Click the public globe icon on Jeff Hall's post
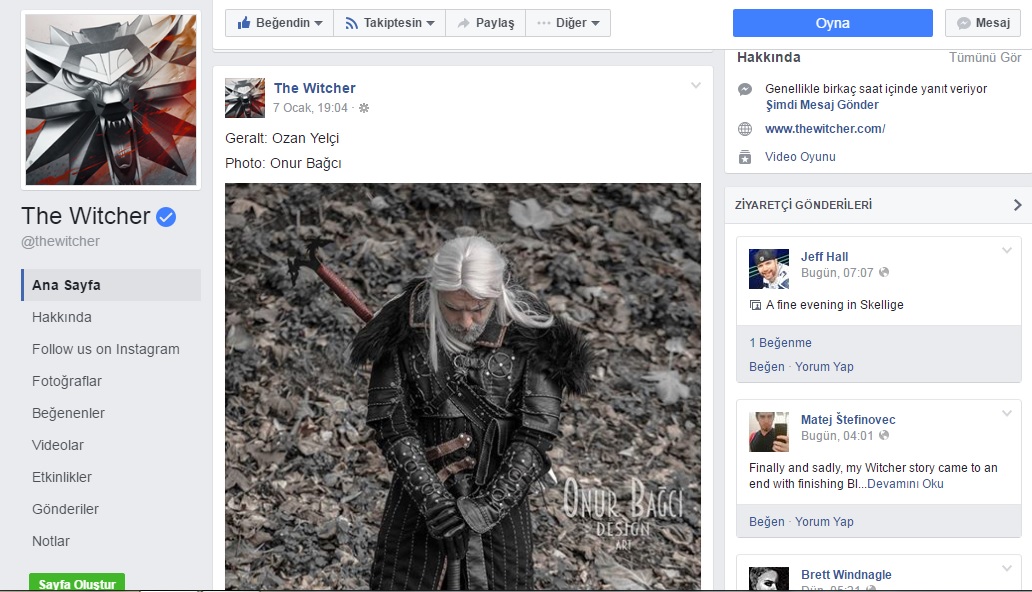Viewport: 1032px width, 592px height. point(884,272)
